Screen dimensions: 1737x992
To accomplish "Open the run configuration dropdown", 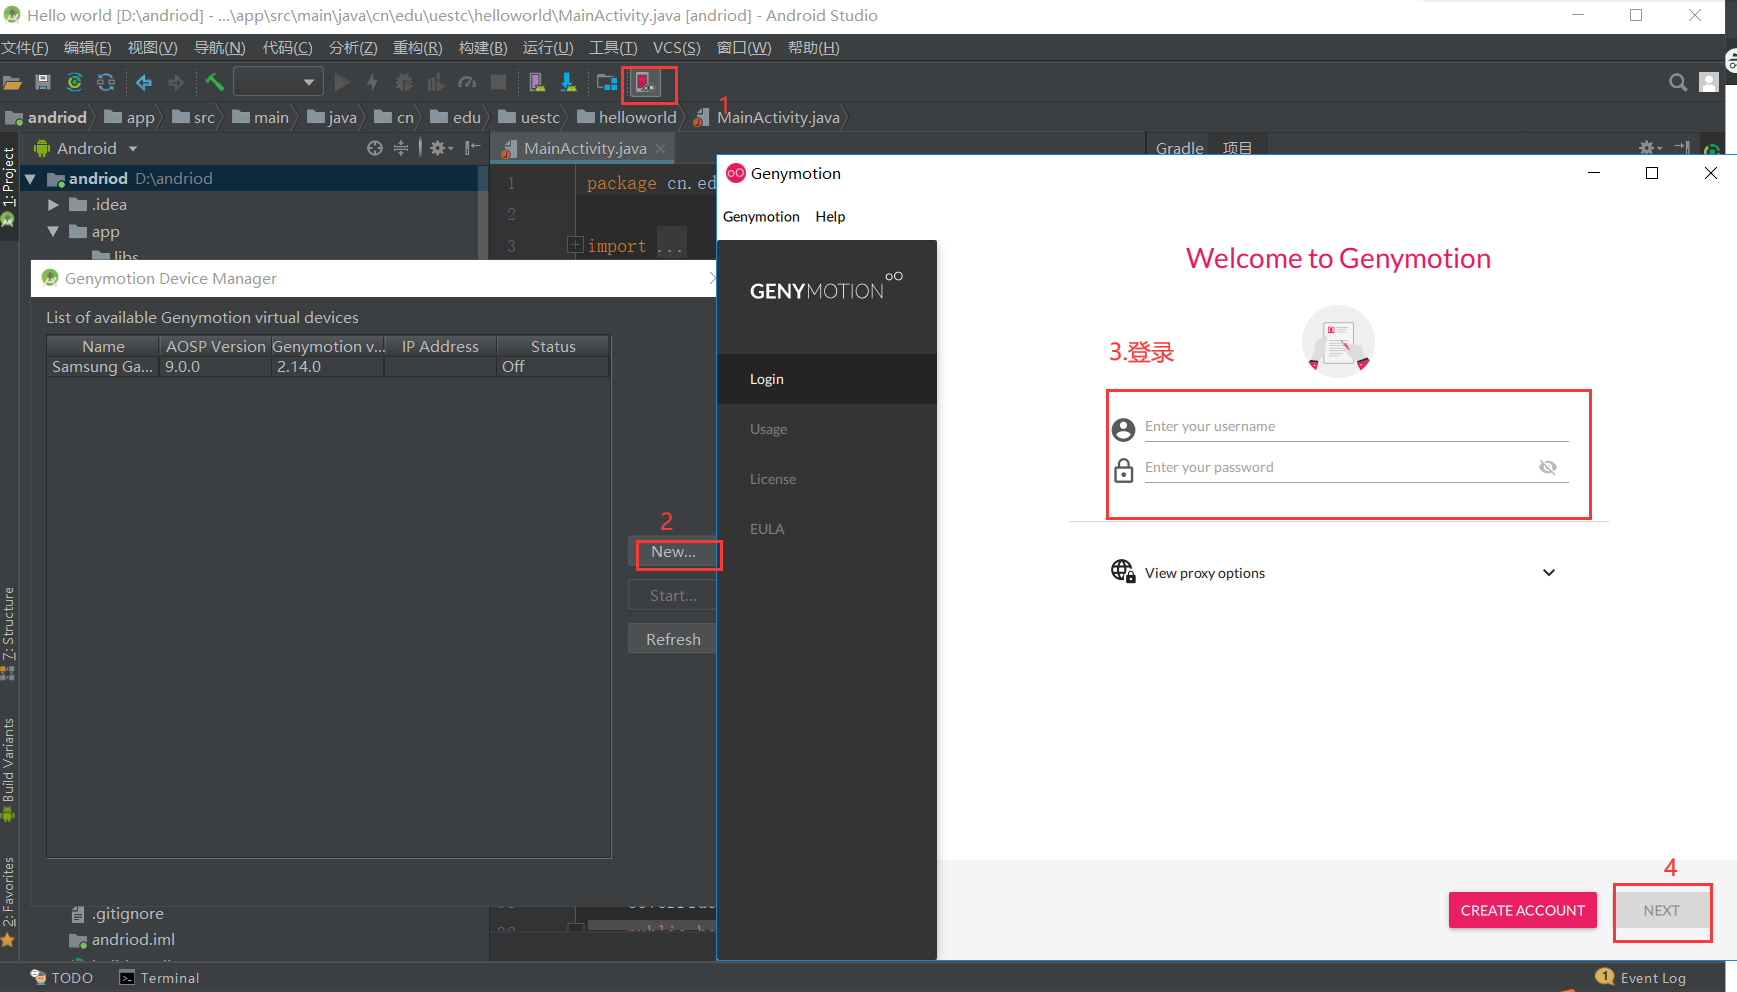I will point(278,82).
